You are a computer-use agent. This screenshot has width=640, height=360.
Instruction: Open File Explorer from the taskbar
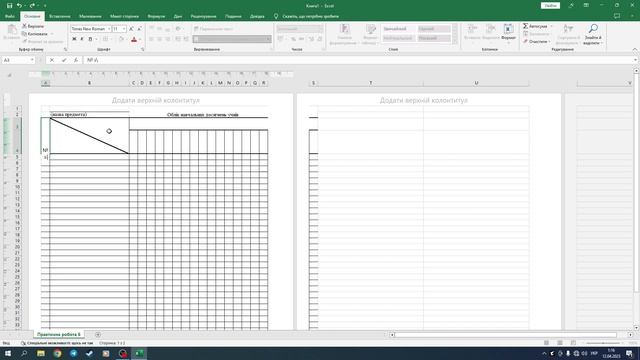tap(41, 353)
